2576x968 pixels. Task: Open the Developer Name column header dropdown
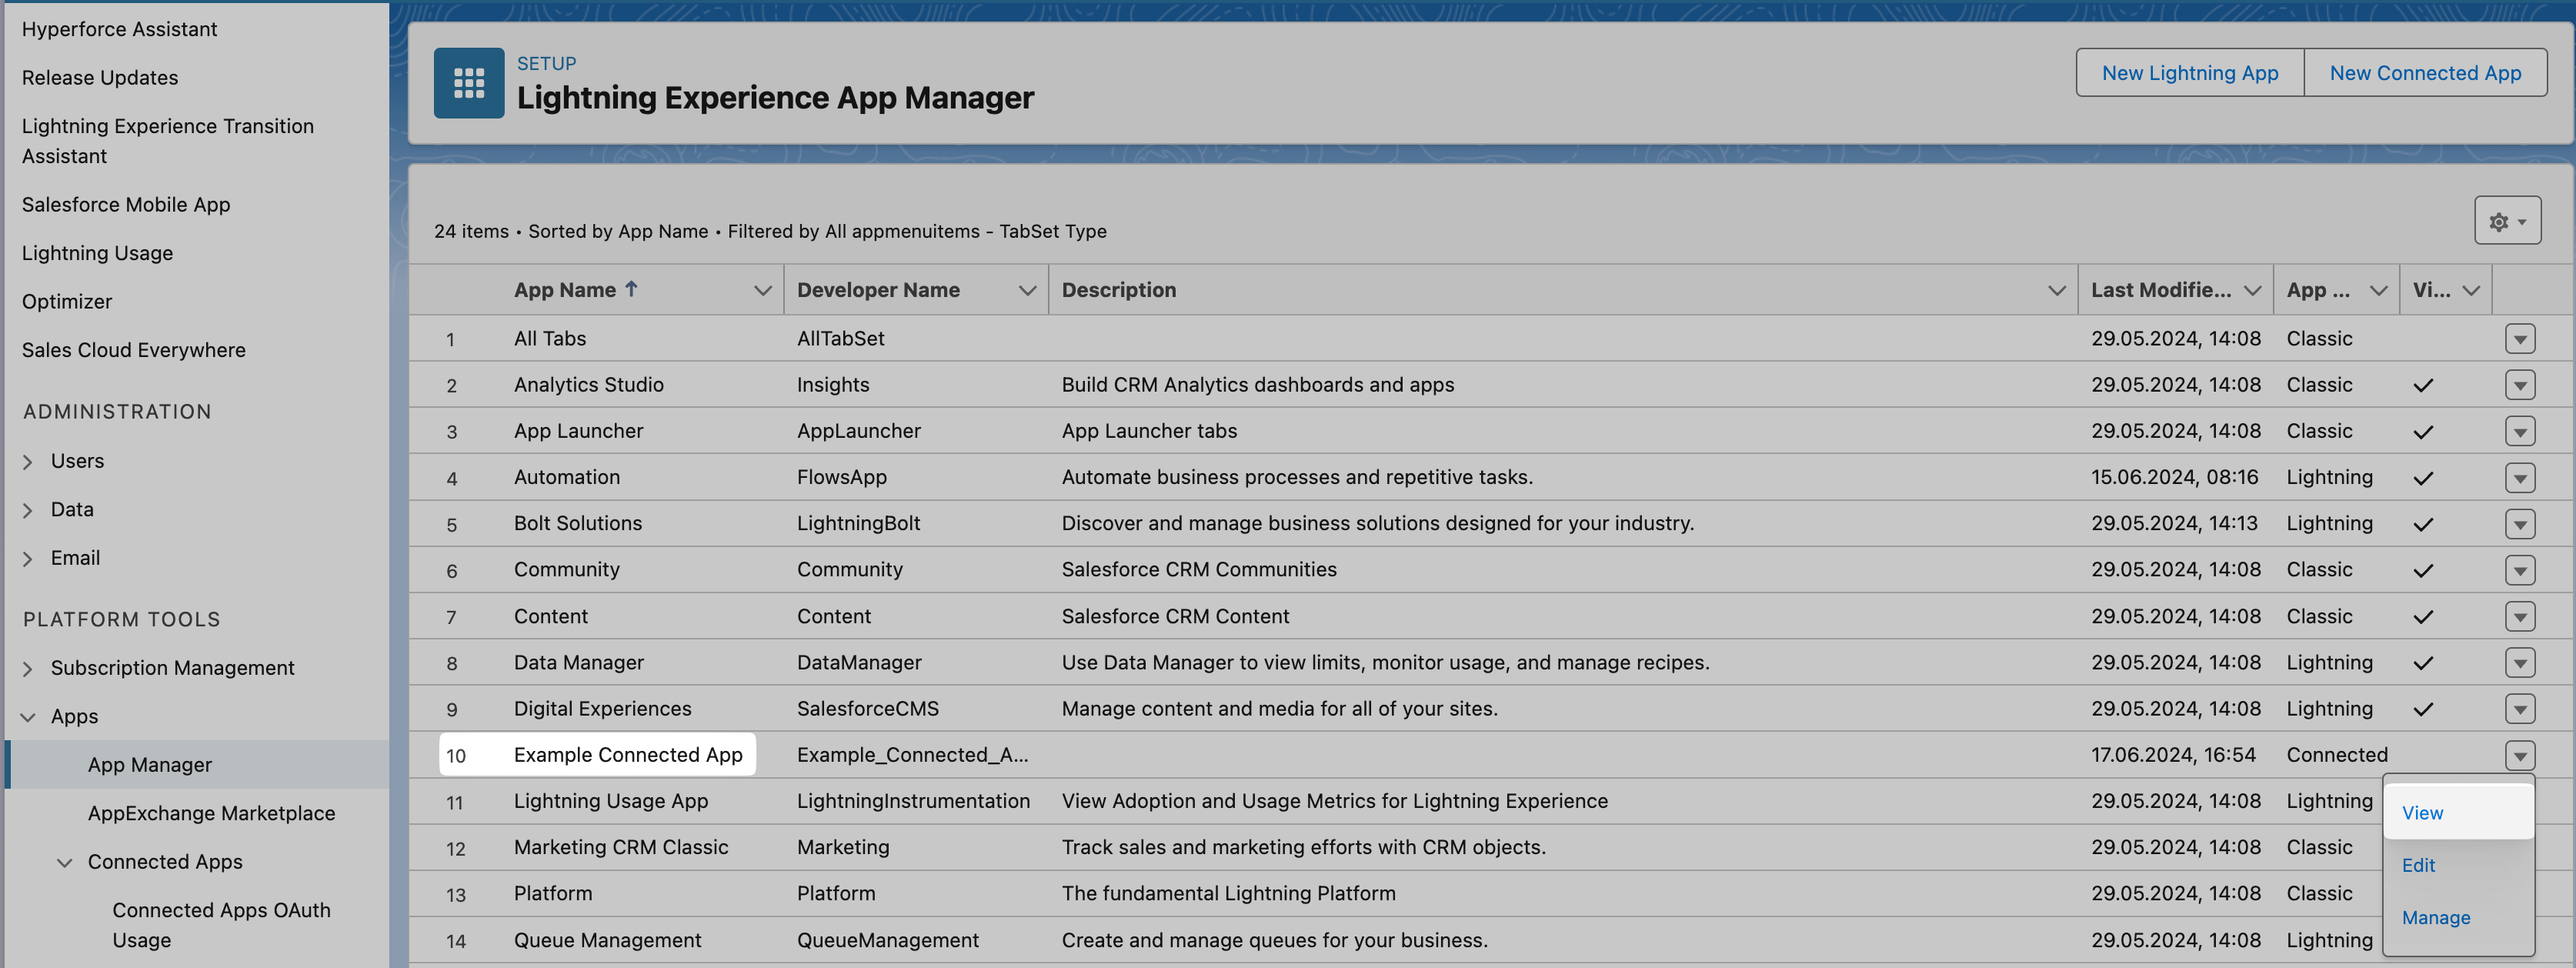1026,290
